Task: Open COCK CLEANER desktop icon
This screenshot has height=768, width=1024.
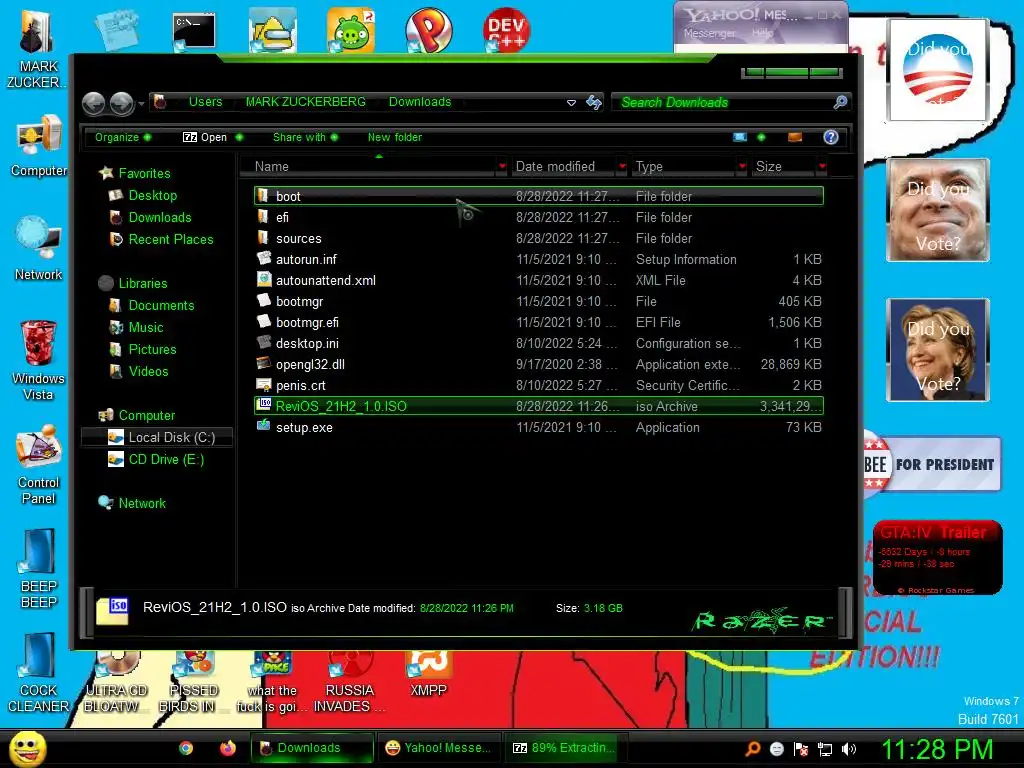Action: tap(38, 673)
